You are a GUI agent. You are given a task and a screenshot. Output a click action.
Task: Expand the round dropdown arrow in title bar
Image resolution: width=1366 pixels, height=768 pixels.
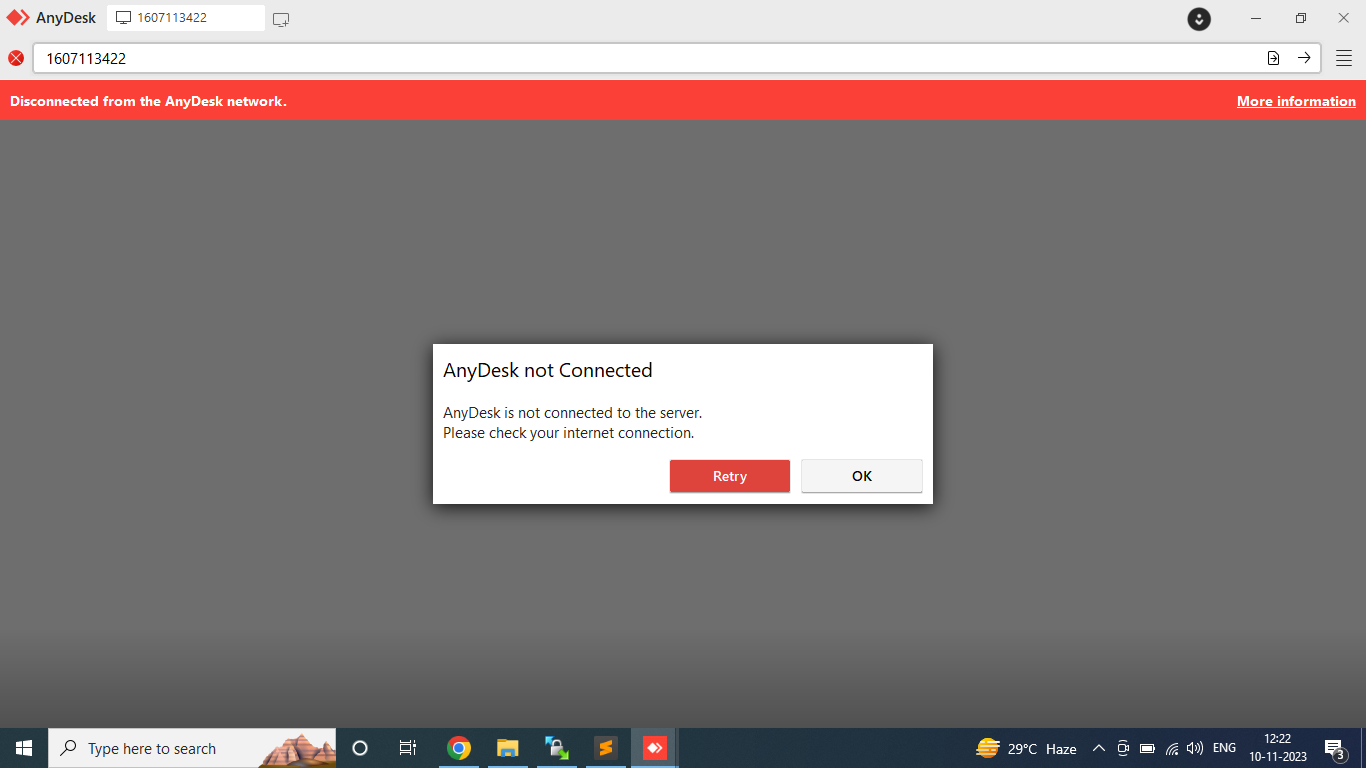[1199, 18]
